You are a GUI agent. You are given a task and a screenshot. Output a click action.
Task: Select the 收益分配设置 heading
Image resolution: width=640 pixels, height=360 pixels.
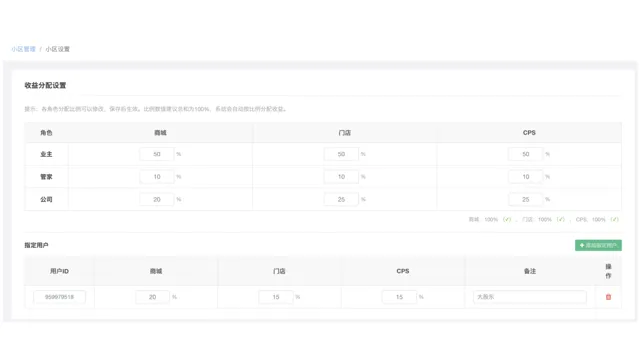point(45,85)
